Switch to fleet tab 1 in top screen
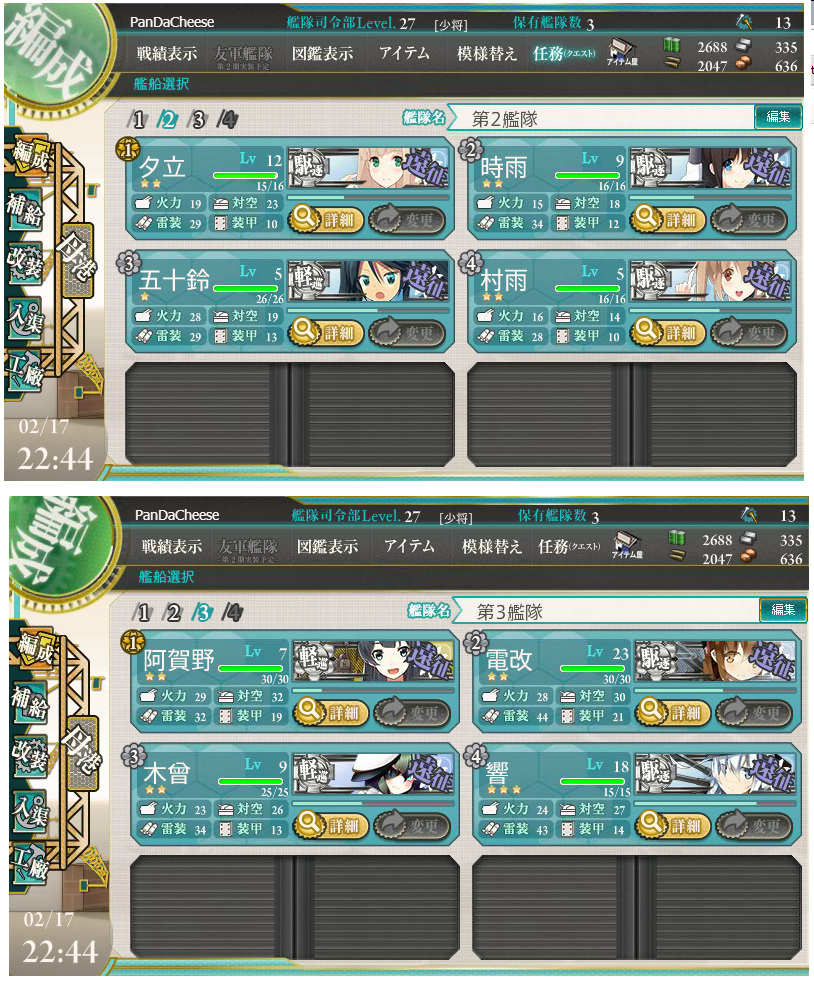This screenshot has width=814, height=984. click(x=137, y=119)
